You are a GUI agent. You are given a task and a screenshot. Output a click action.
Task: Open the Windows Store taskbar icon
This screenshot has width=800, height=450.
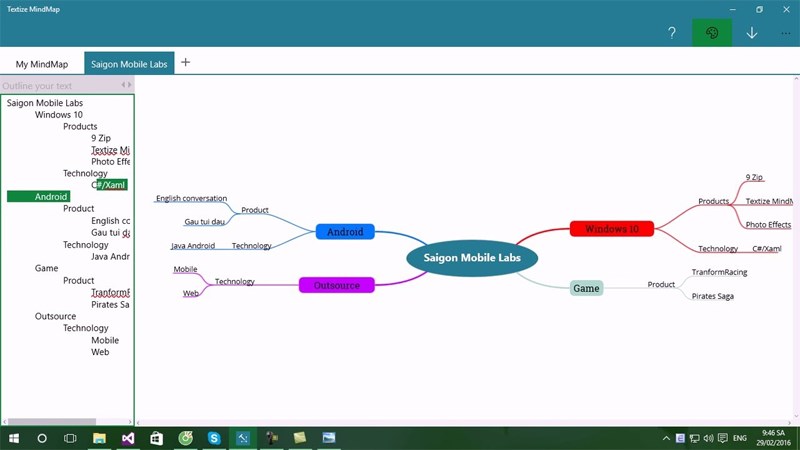pyautogui.click(x=157, y=438)
